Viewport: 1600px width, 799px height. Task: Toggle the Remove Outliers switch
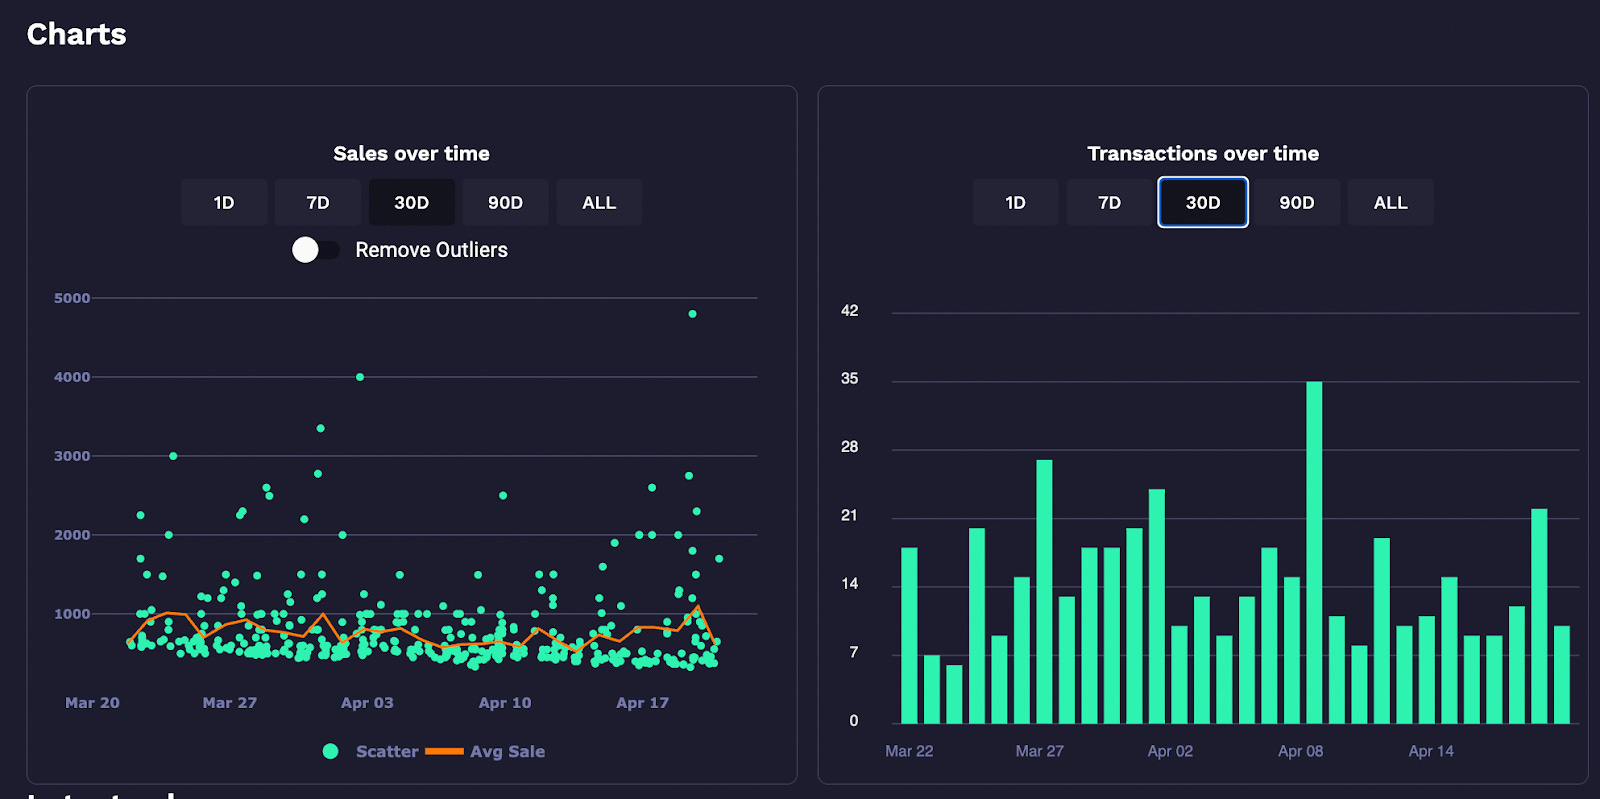315,250
